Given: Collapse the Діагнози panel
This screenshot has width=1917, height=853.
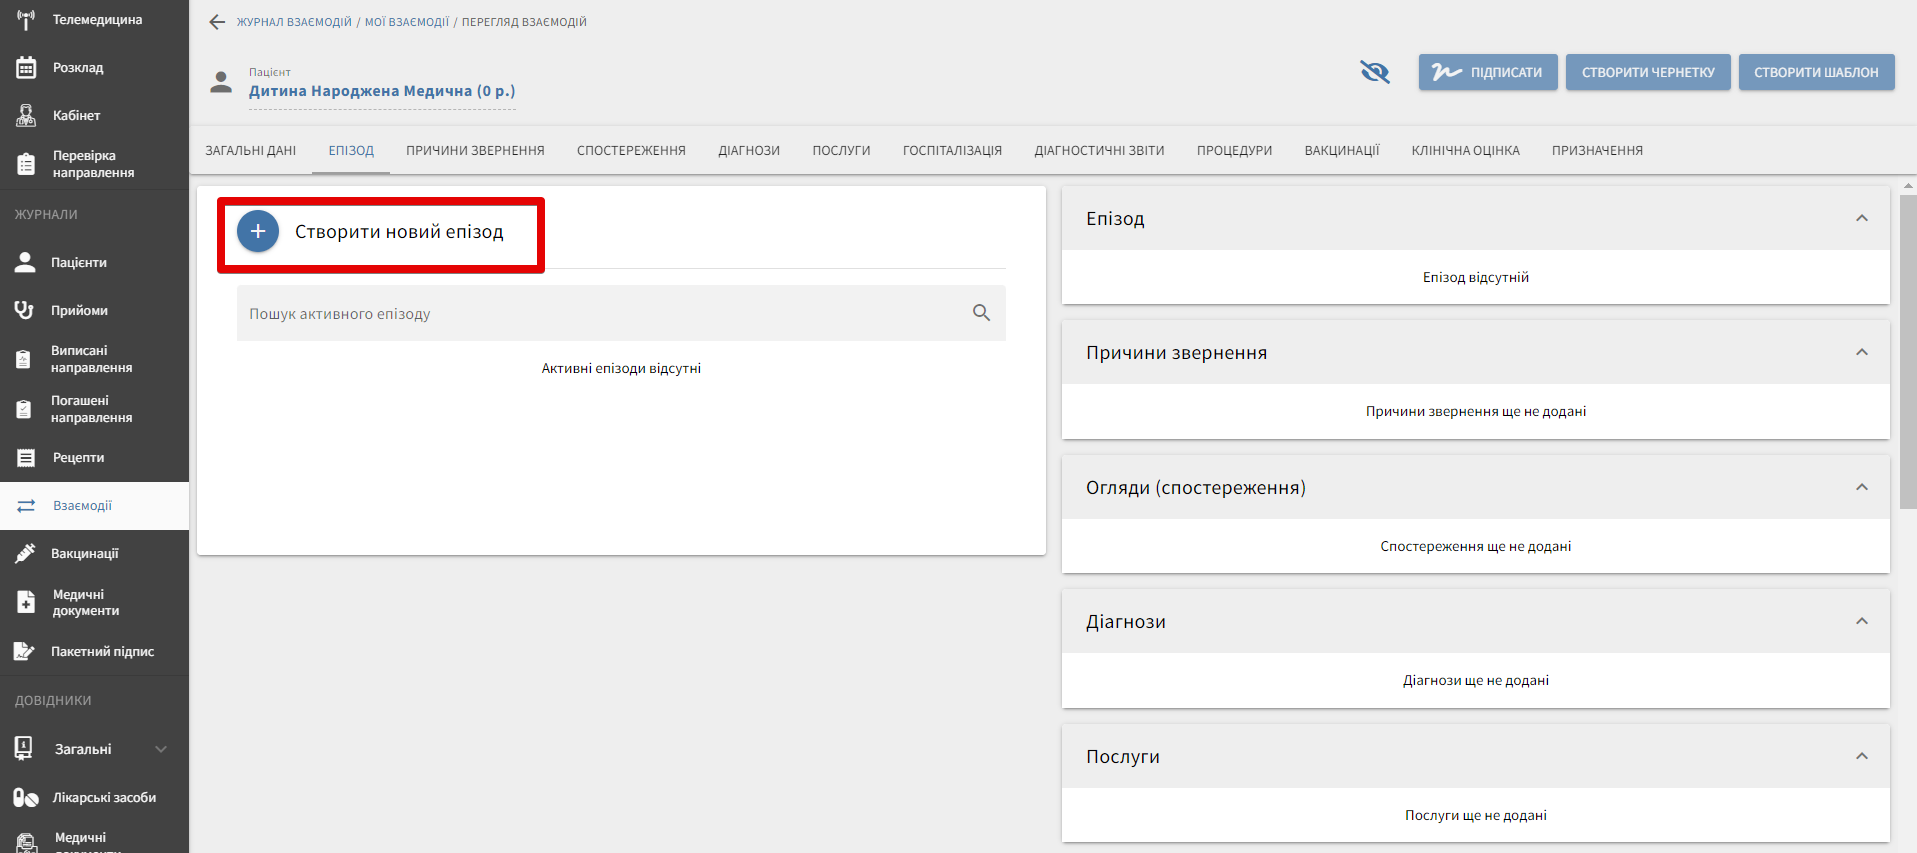Looking at the screenshot, I should pos(1861,622).
